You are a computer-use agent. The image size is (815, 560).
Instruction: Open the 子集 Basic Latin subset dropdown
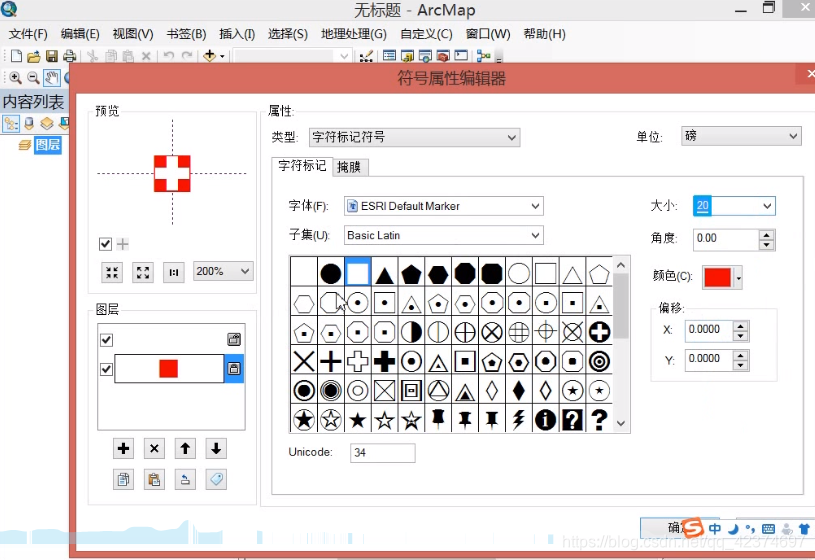click(443, 235)
